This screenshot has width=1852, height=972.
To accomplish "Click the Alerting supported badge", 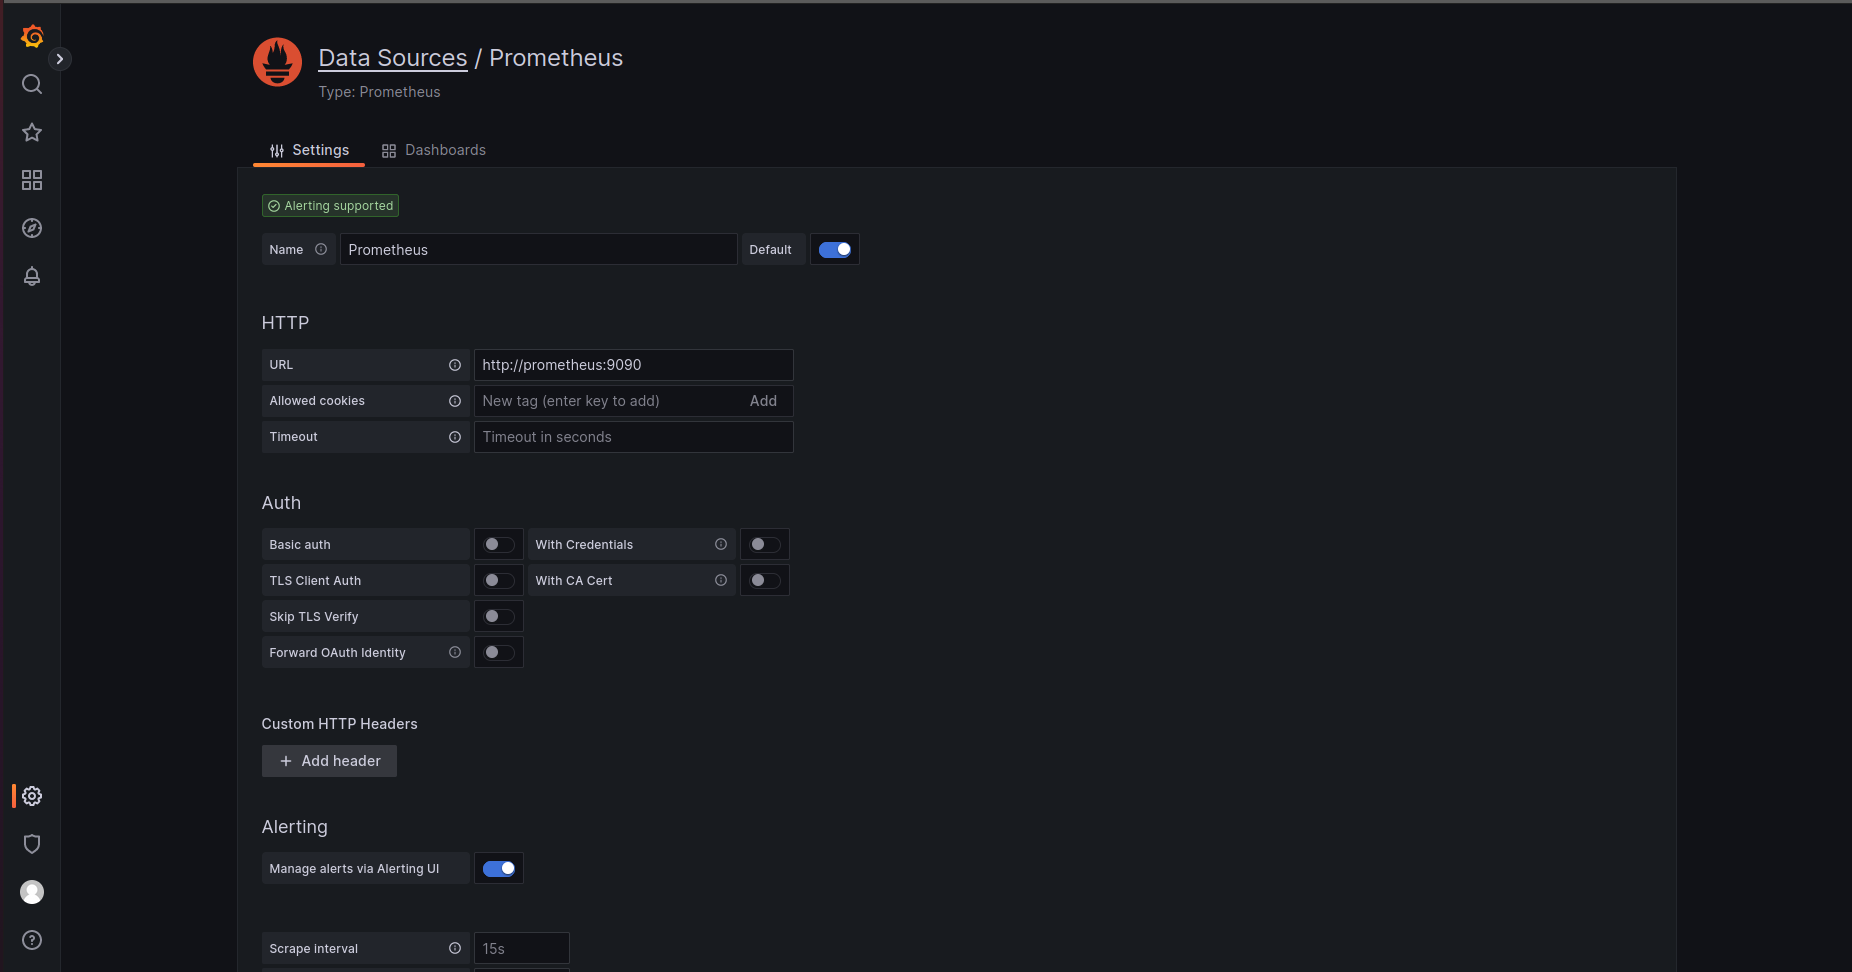I will (330, 206).
